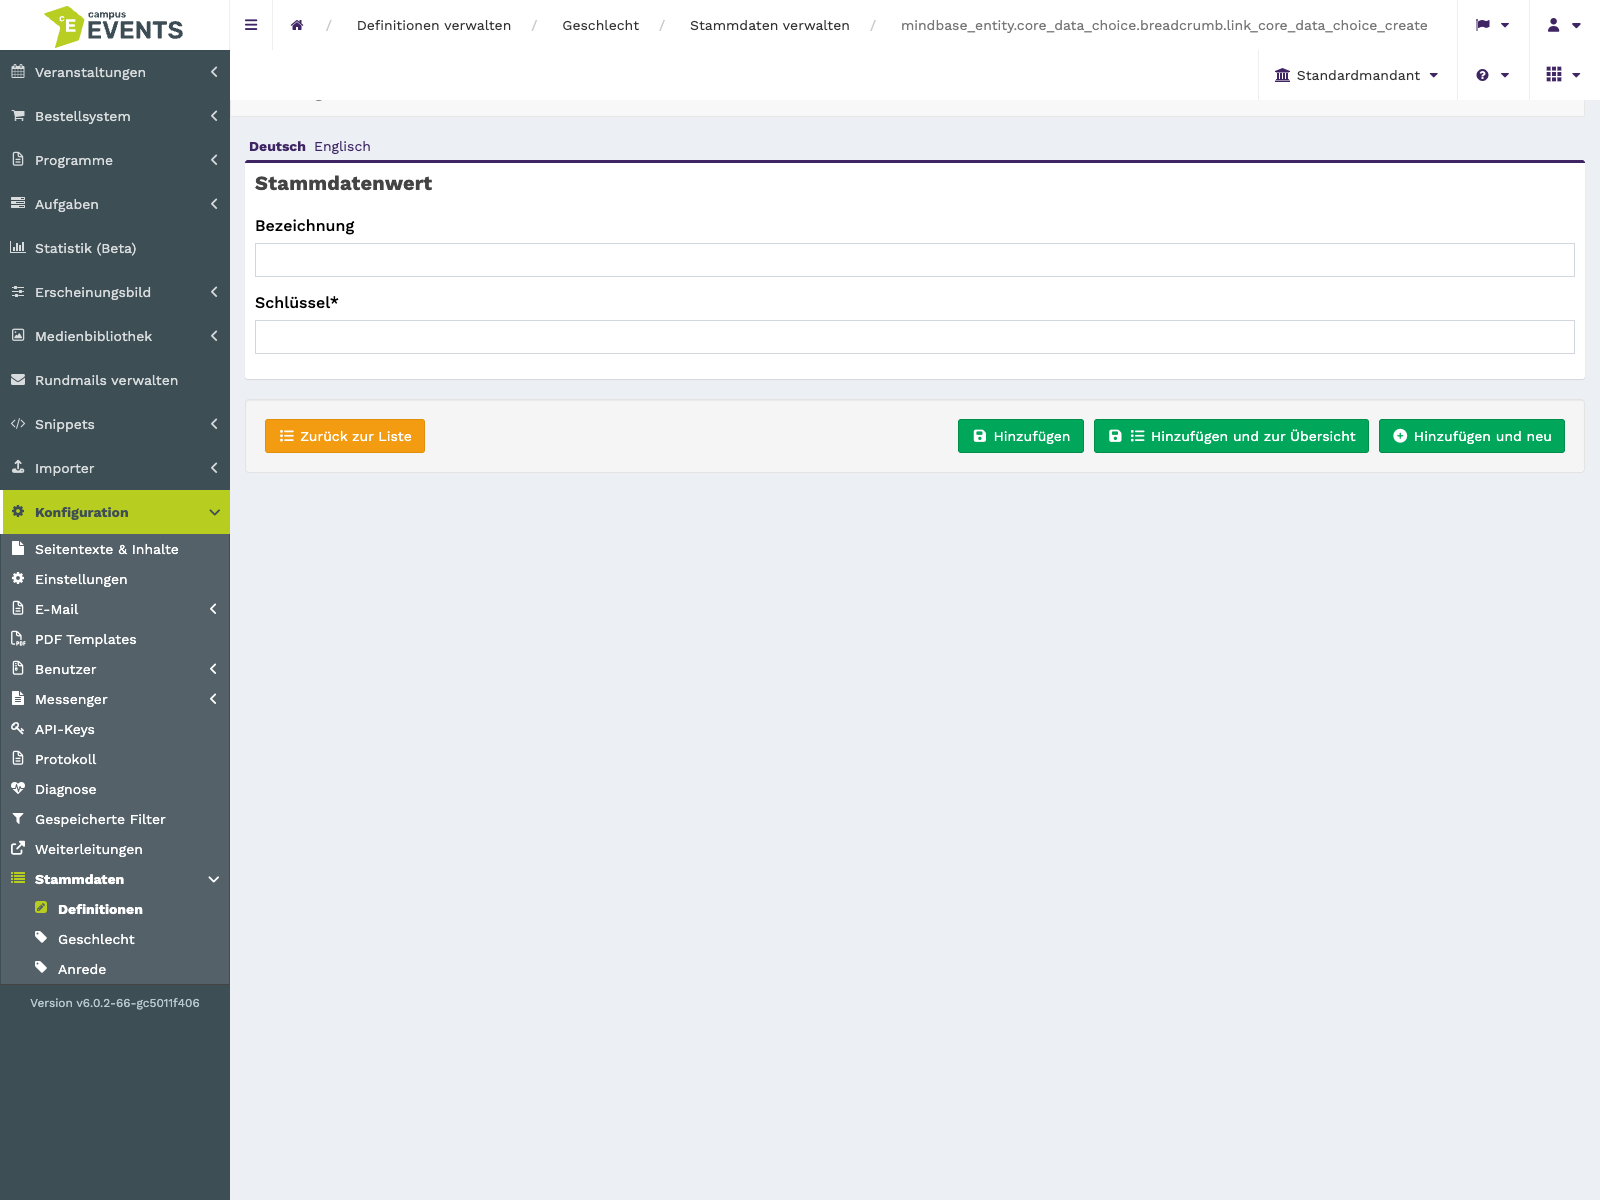Viewport: 1600px width, 1200px height.
Task: Expand the Erscheinungsbild menu chevron
Action: click(214, 292)
